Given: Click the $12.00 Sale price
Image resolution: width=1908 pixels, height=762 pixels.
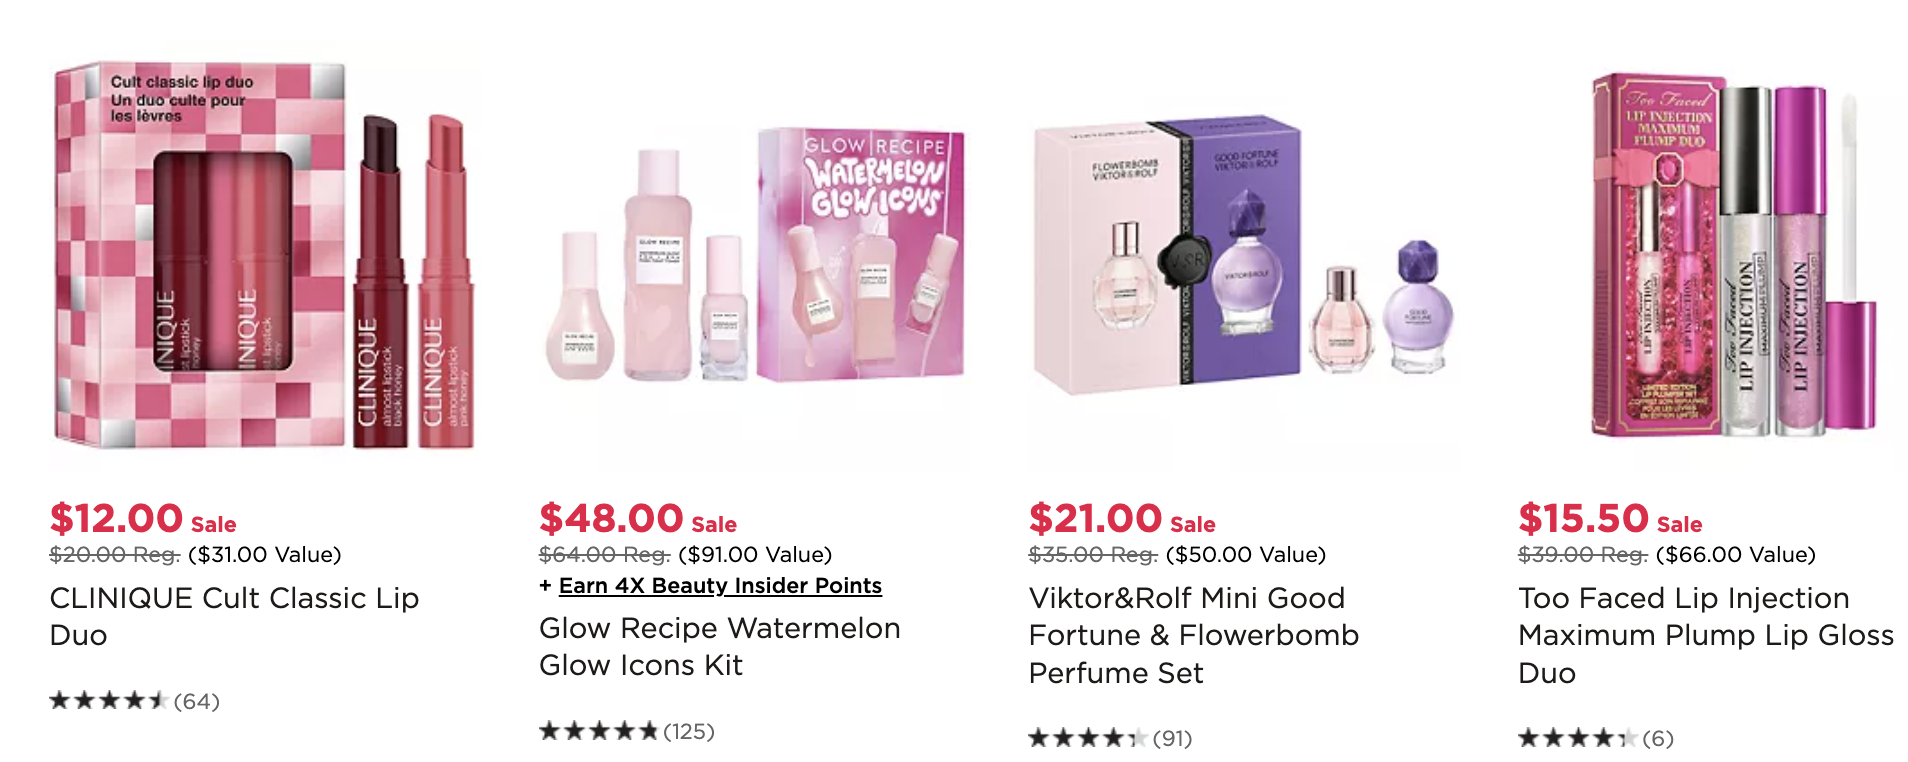Looking at the screenshot, I should [x=143, y=519].
